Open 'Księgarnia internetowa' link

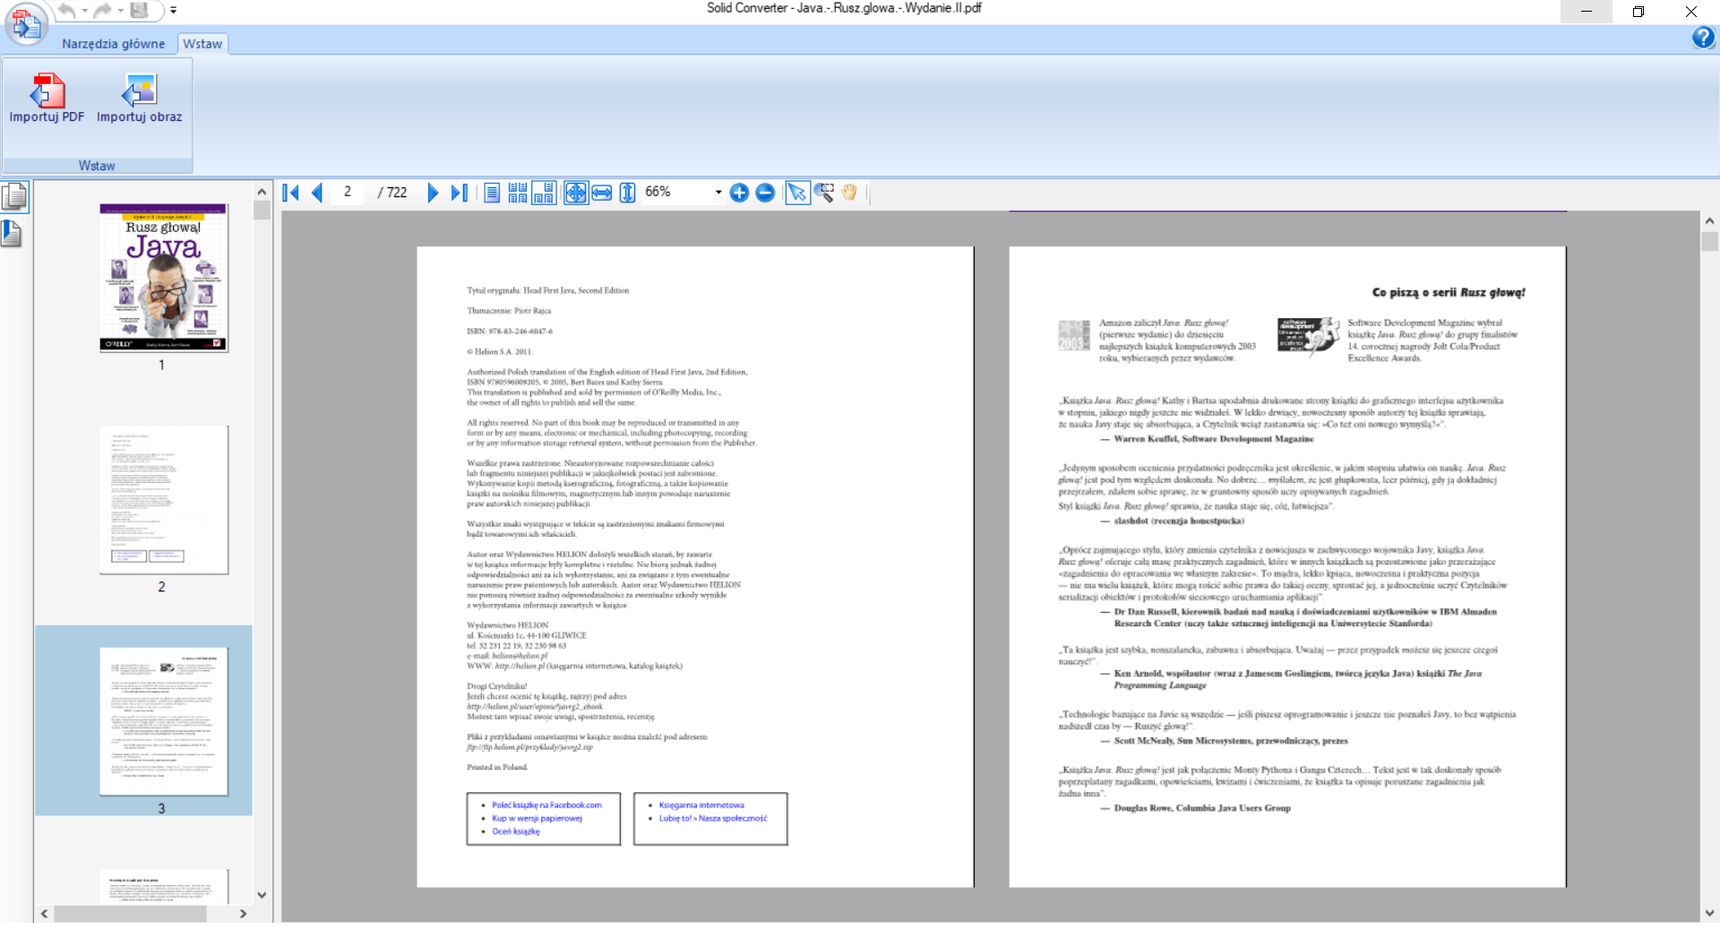click(x=702, y=805)
